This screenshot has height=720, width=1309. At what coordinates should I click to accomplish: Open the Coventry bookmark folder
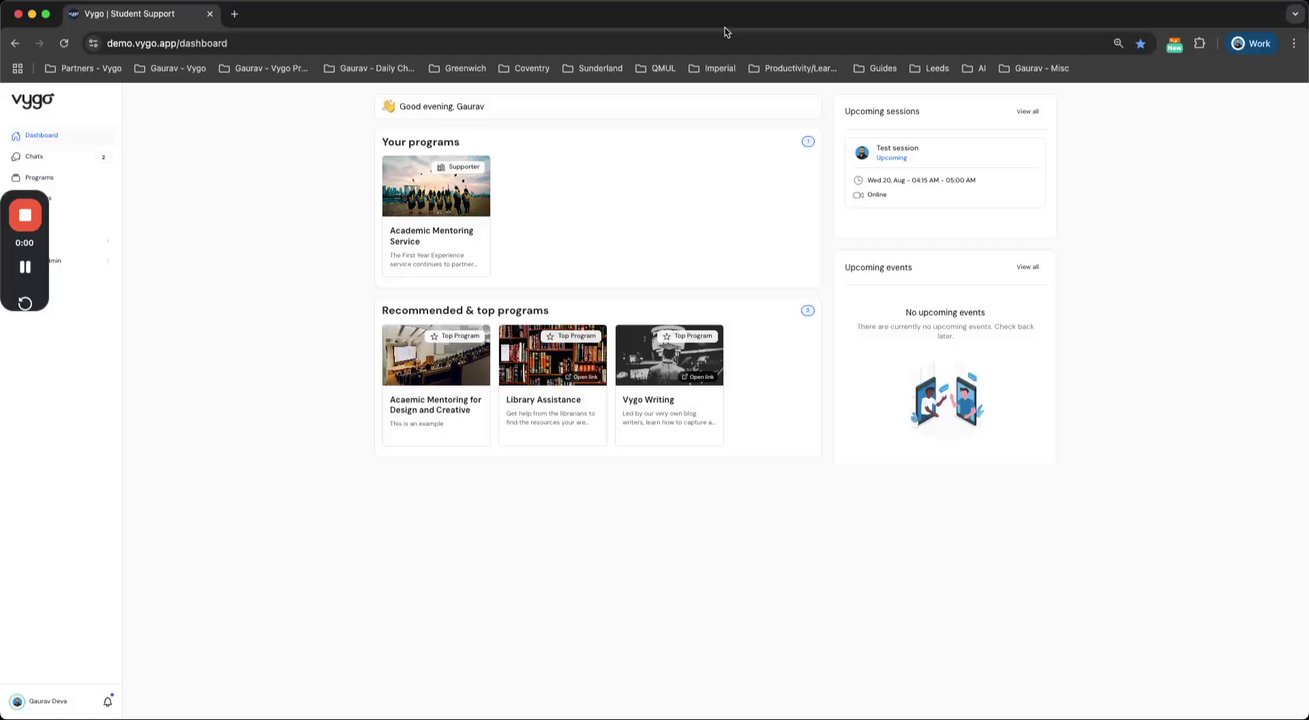524,68
